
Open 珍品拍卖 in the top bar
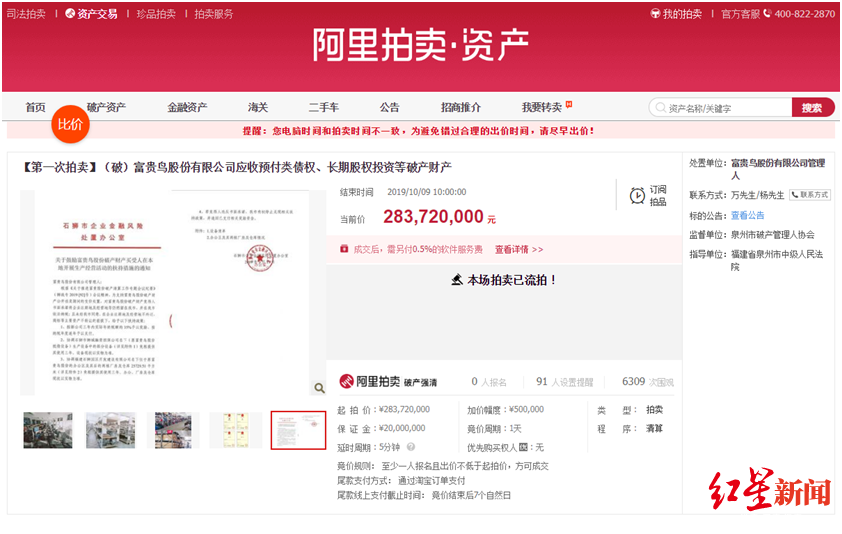click(x=155, y=14)
